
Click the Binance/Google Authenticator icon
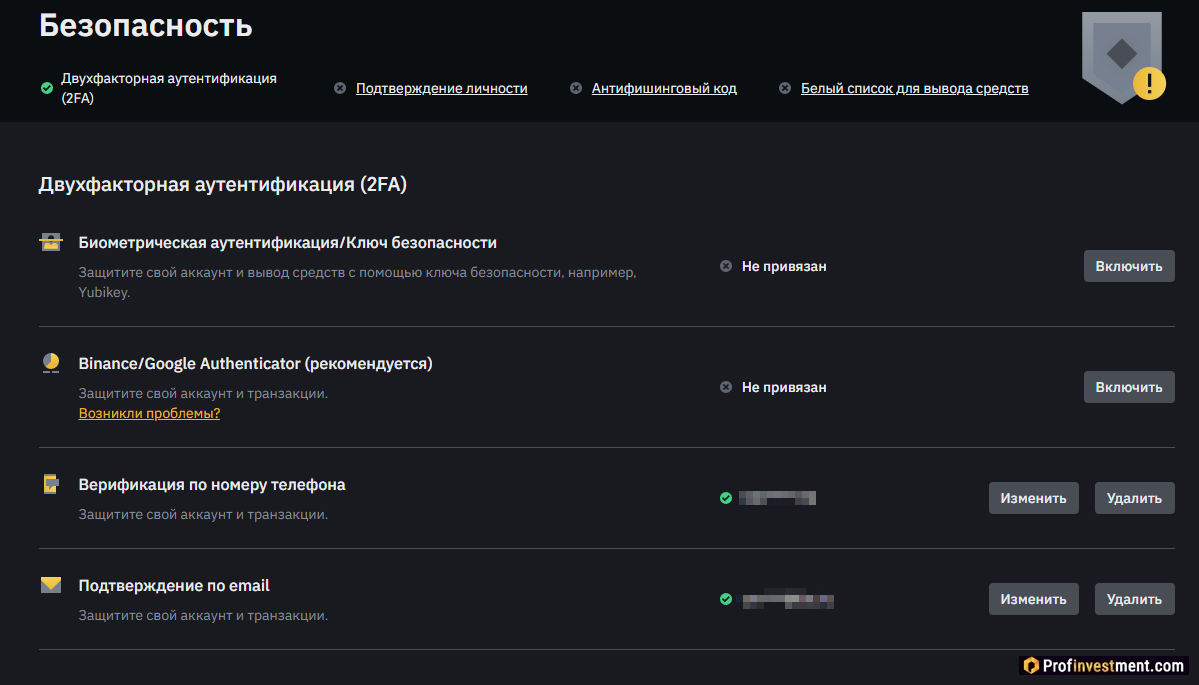(x=50, y=362)
